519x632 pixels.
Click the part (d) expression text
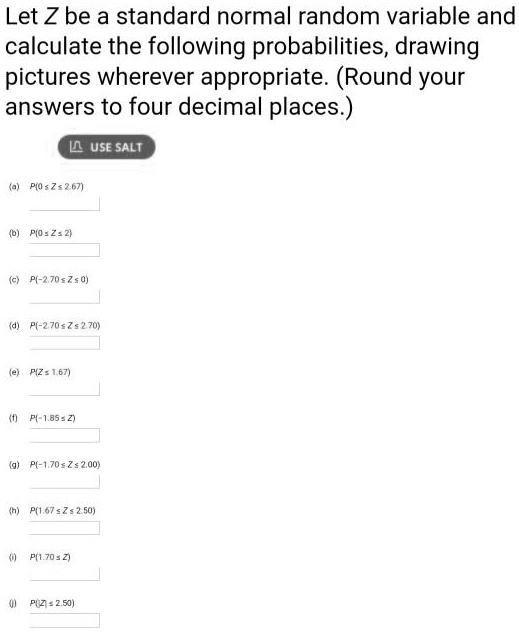(65, 325)
